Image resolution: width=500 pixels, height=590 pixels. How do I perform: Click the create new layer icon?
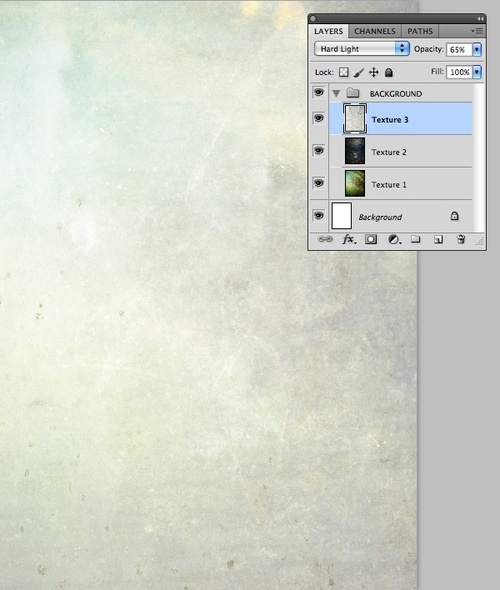(x=438, y=239)
